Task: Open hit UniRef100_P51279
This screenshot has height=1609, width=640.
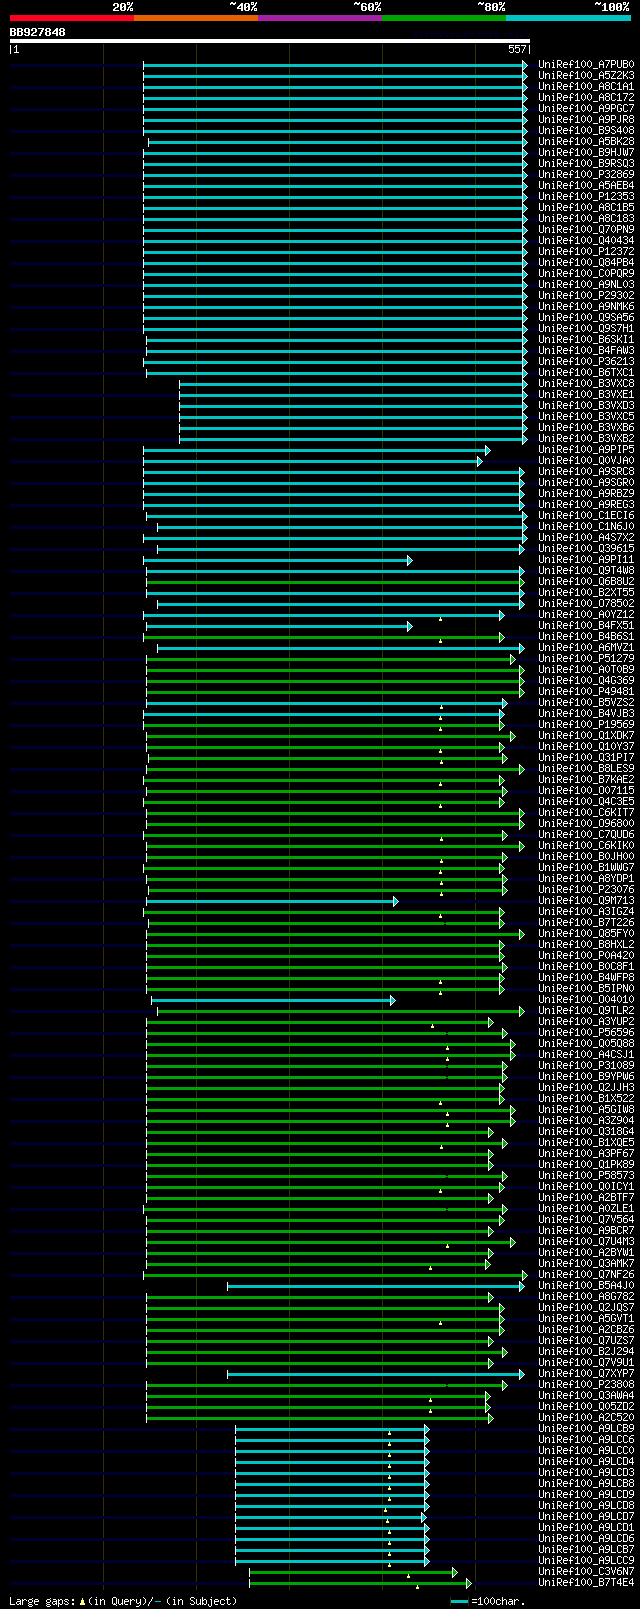Action: point(586,659)
